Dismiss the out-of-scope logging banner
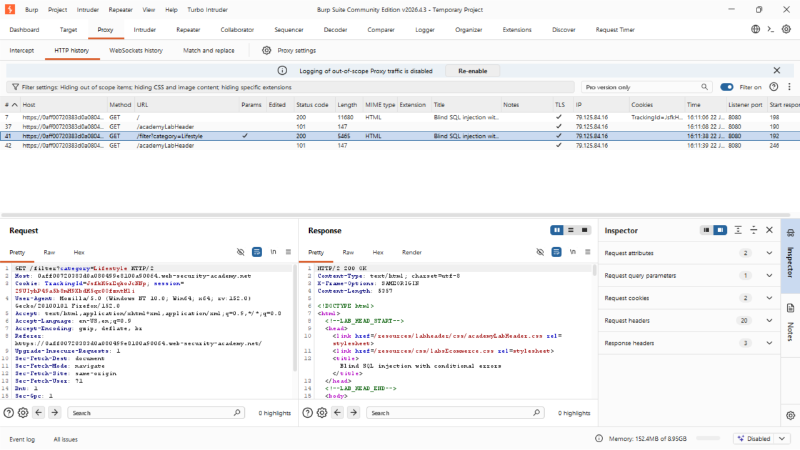 point(777,70)
